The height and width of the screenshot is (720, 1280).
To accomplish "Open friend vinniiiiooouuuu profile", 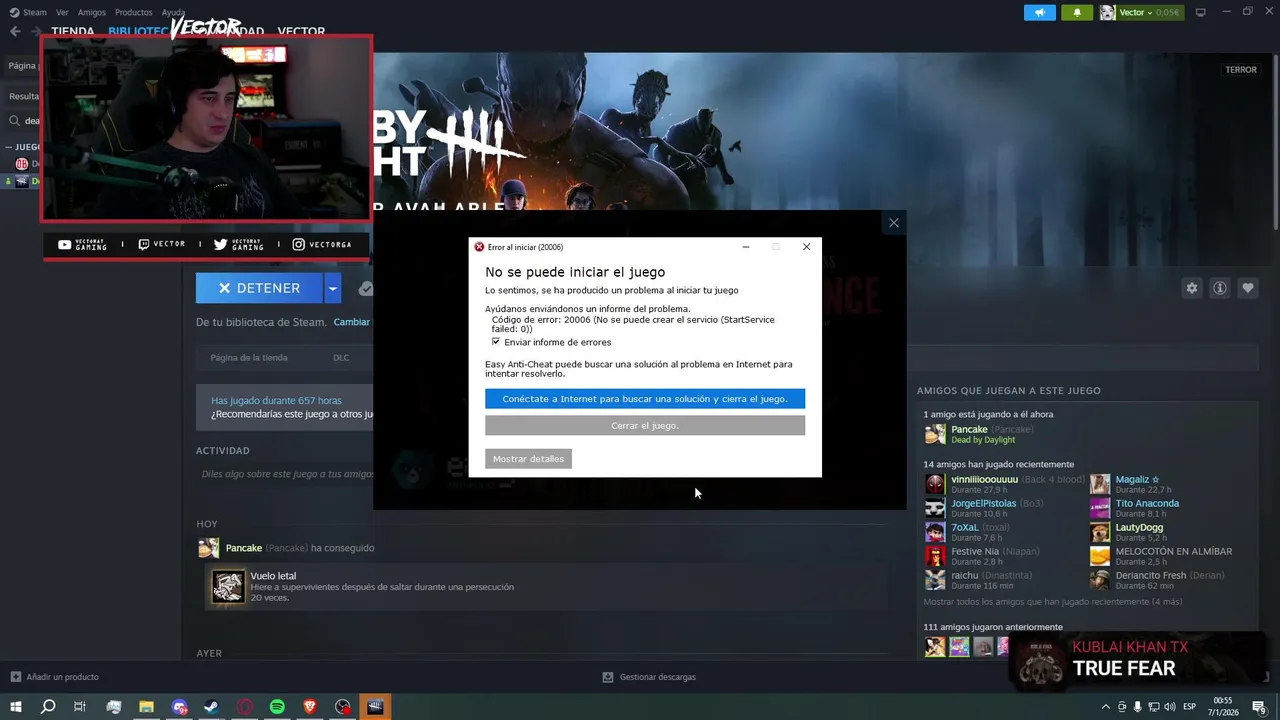I will [1004, 484].
